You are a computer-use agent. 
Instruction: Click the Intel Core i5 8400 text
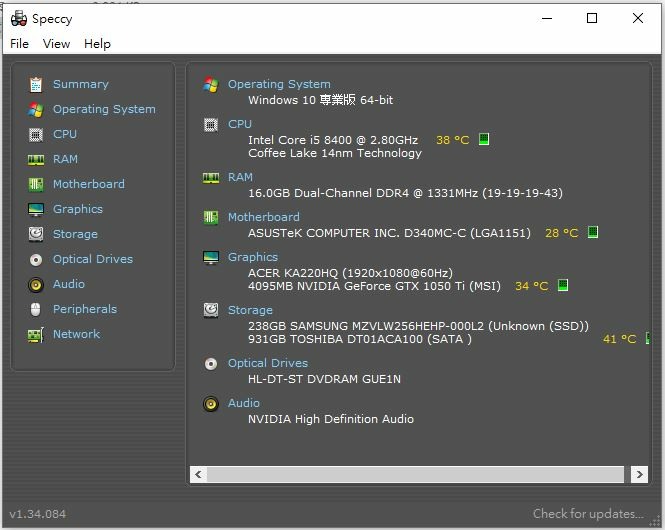333,140
